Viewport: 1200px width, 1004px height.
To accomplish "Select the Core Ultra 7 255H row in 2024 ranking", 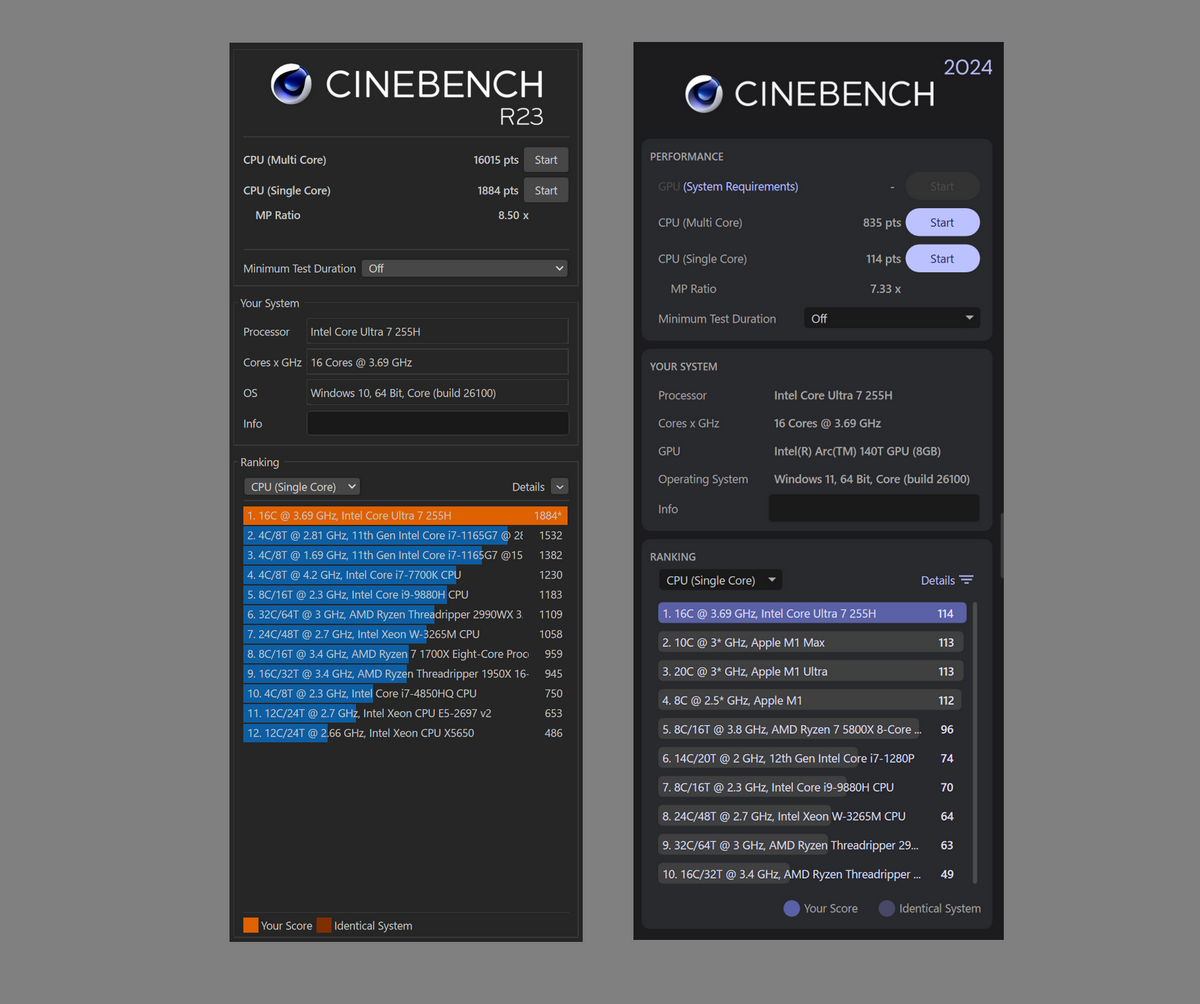I will (812, 613).
